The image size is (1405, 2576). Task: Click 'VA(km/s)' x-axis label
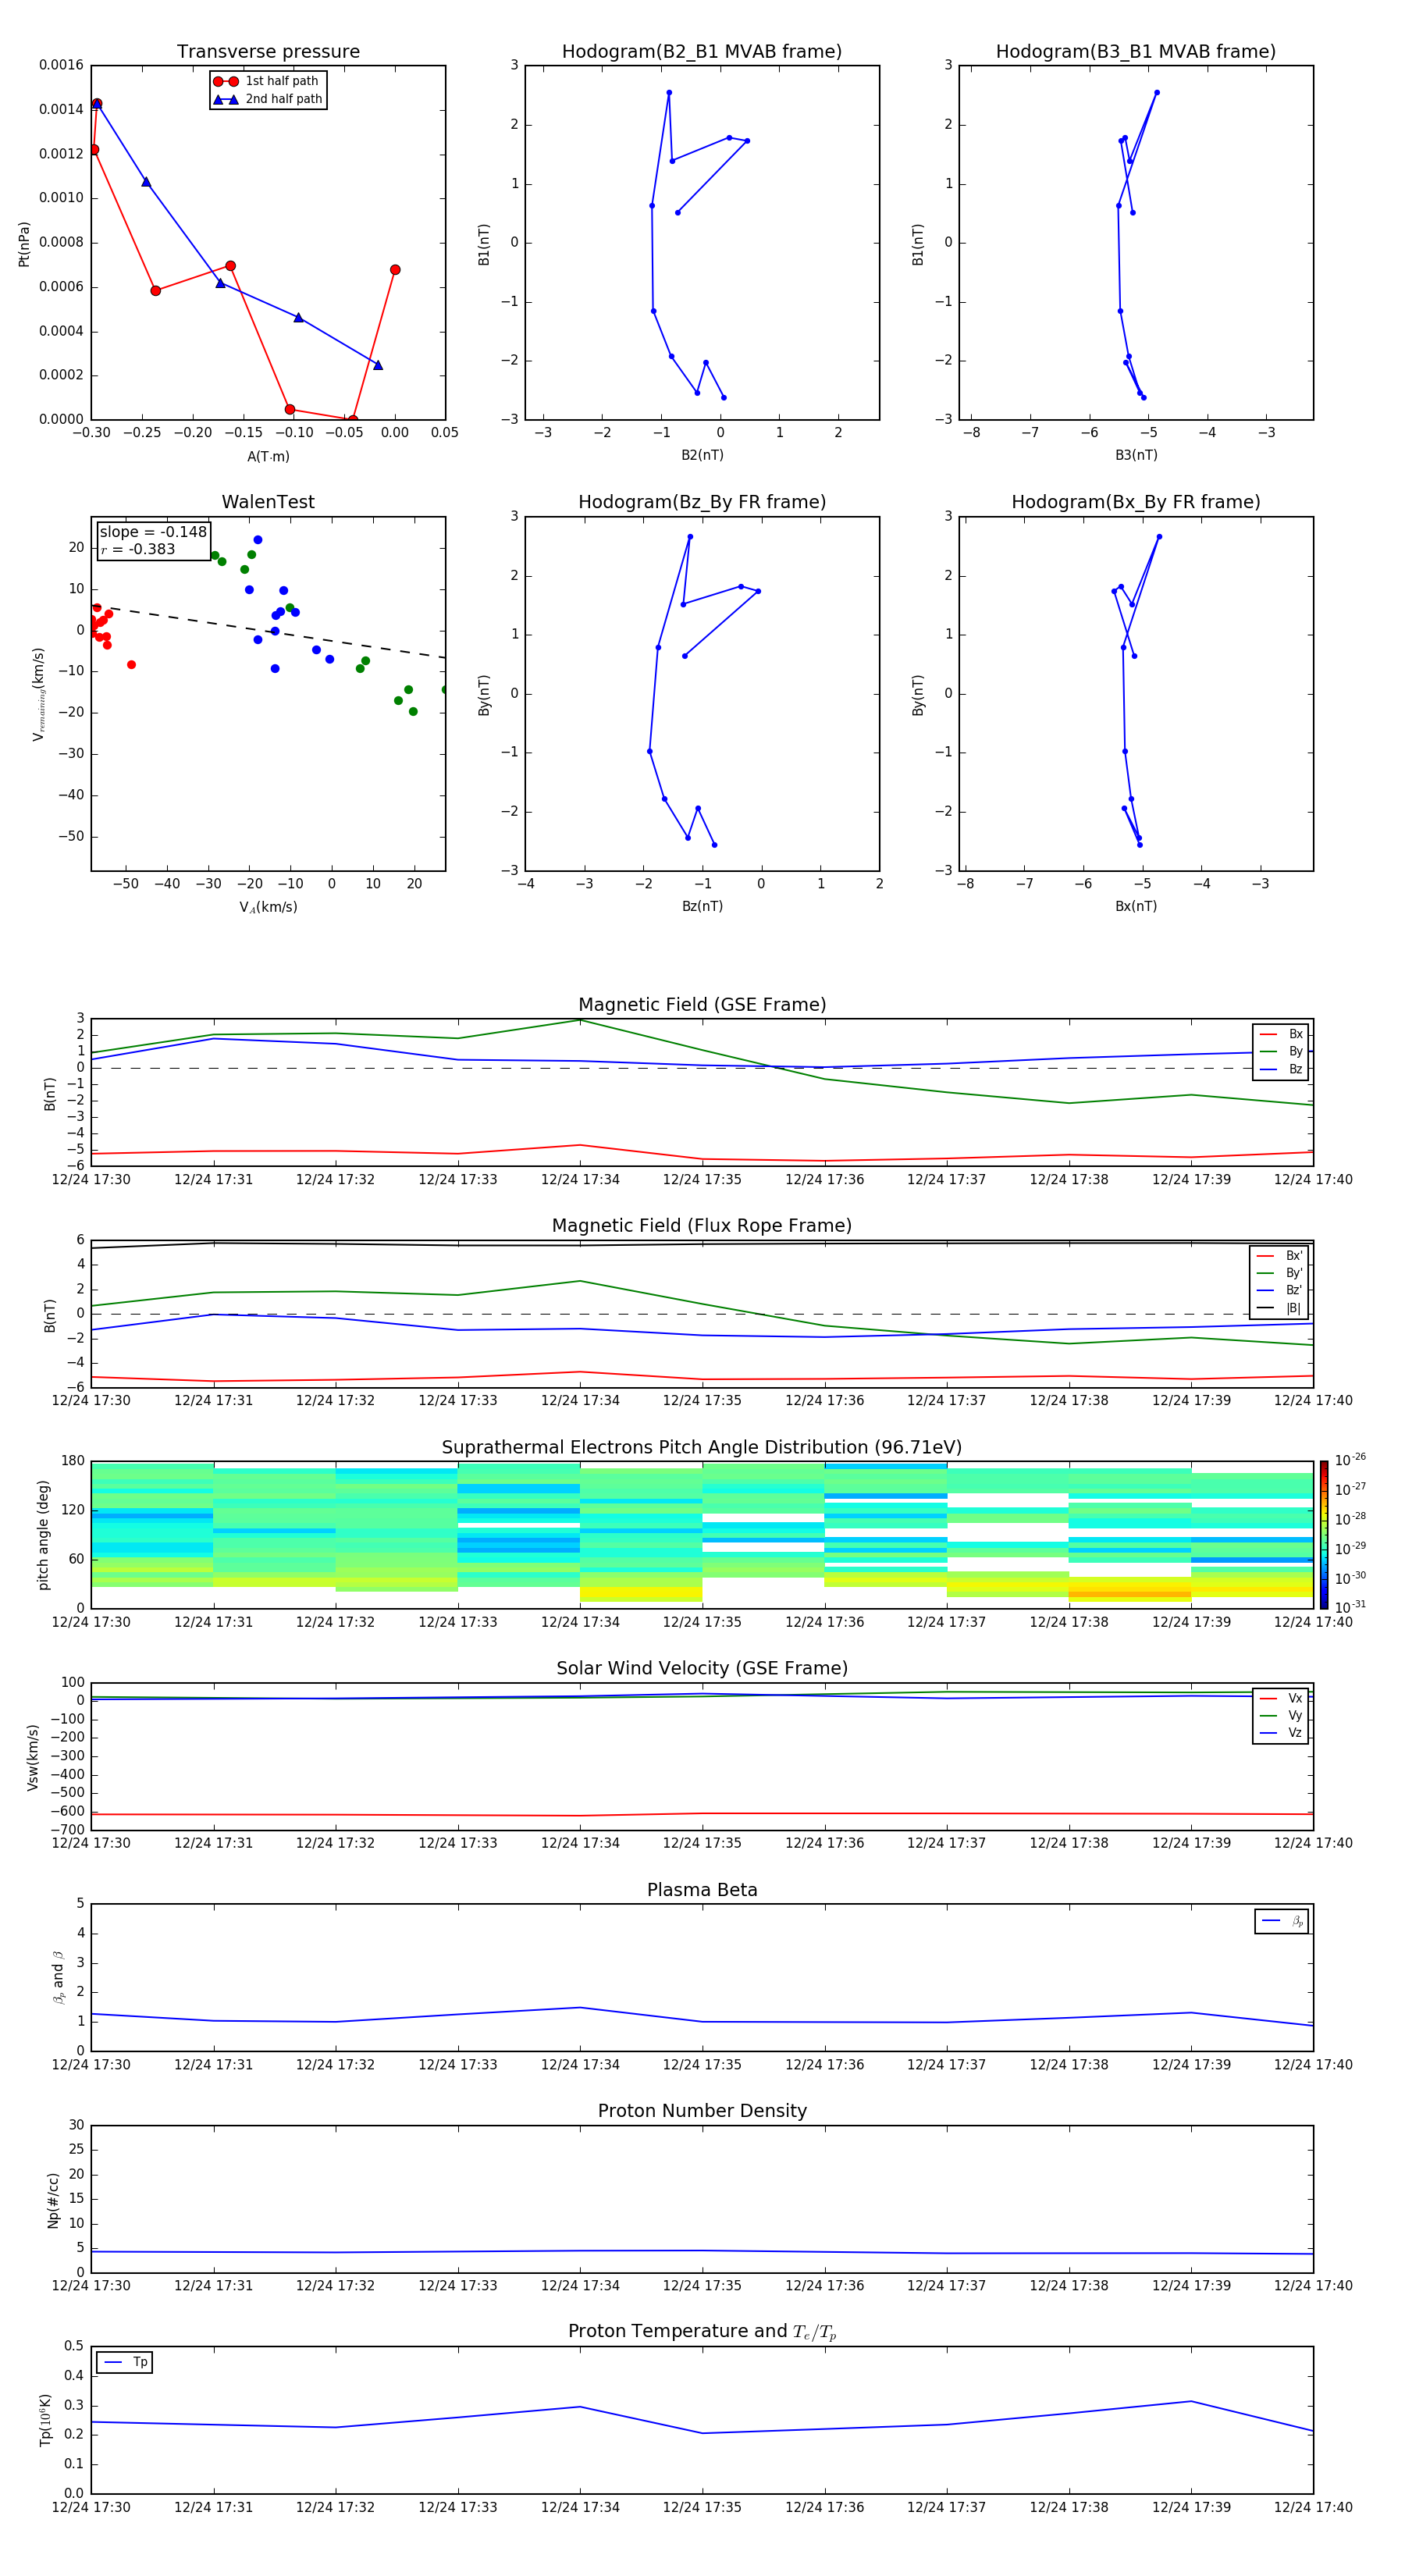tap(268, 908)
